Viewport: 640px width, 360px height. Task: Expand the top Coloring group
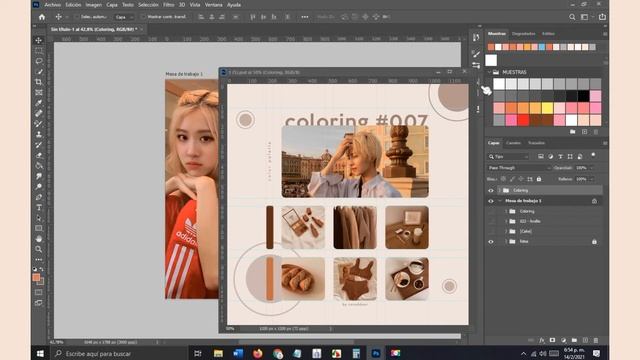tap(500, 191)
